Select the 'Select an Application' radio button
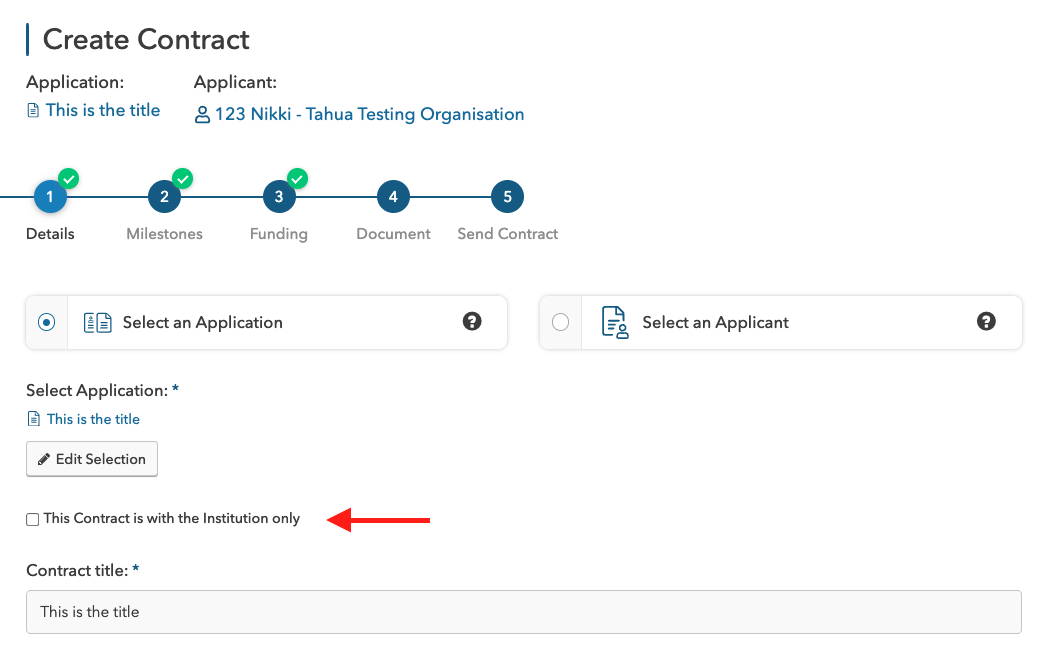1045x660 pixels. pyautogui.click(x=46, y=322)
